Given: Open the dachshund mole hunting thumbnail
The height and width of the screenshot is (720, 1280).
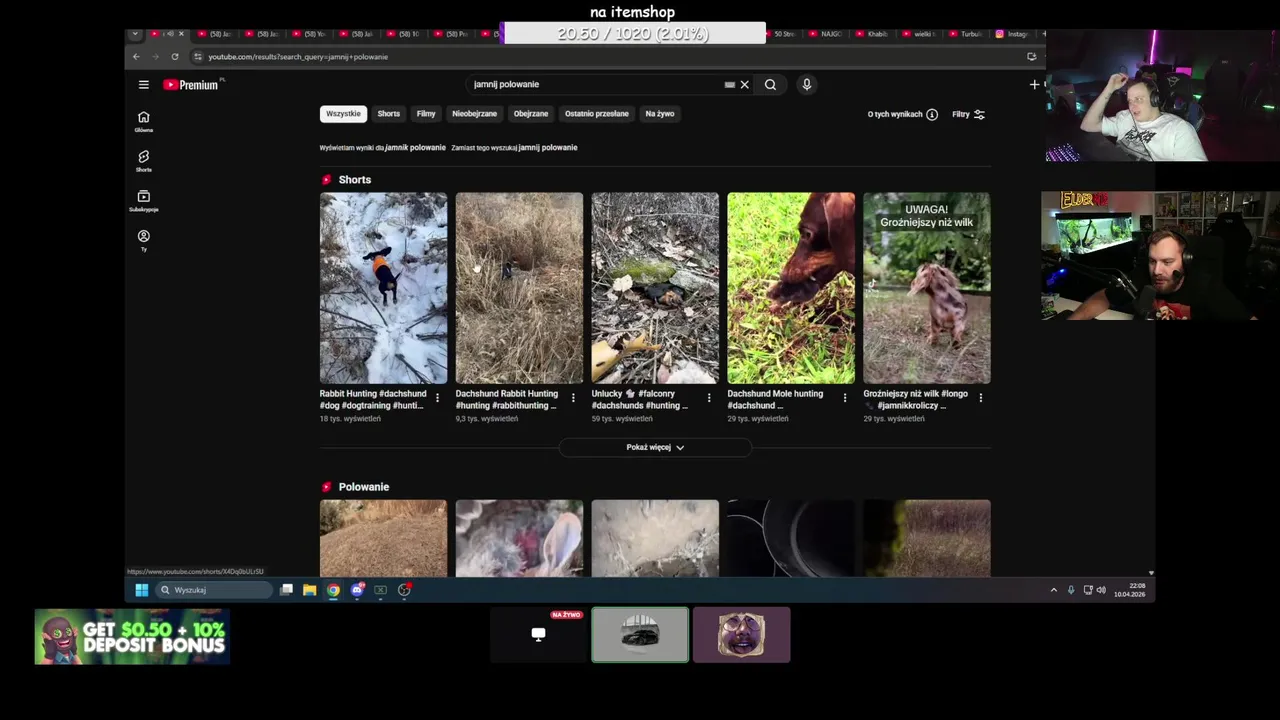Looking at the screenshot, I should 791,288.
